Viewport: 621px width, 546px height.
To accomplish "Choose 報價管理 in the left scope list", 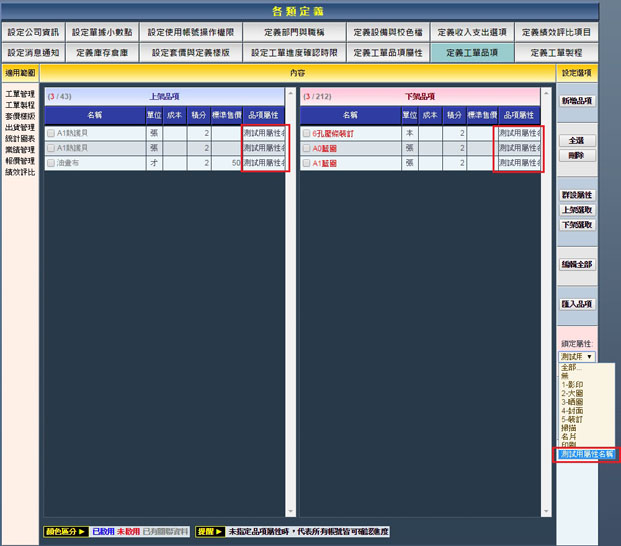I will [20, 161].
